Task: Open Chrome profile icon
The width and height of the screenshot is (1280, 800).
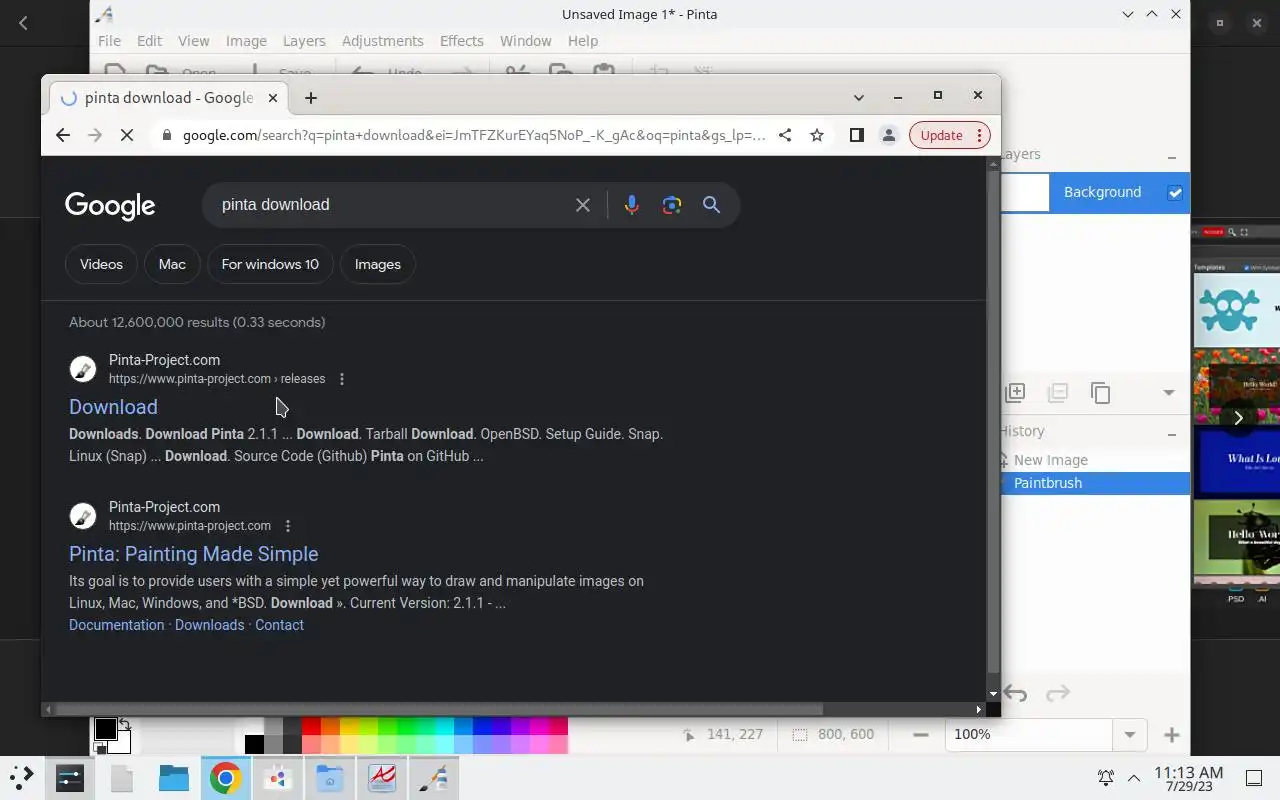Action: 888,135
